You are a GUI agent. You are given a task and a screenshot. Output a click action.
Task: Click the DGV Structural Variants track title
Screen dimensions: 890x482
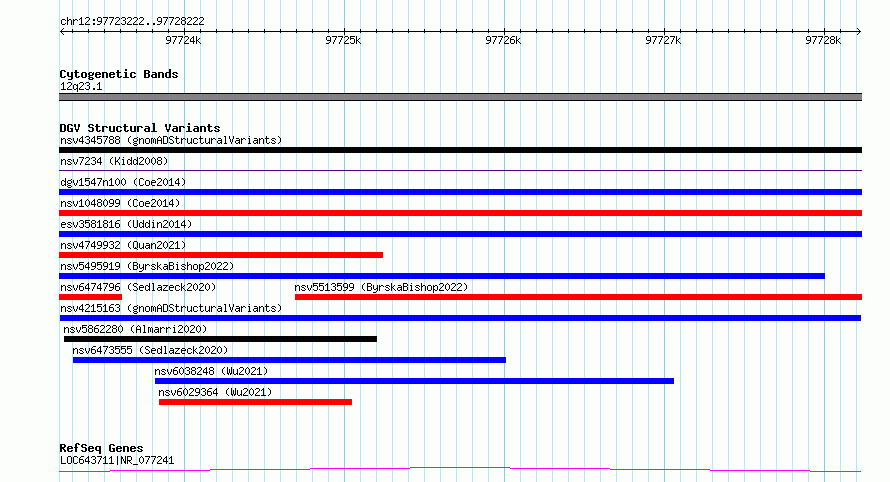pyautogui.click(x=140, y=128)
